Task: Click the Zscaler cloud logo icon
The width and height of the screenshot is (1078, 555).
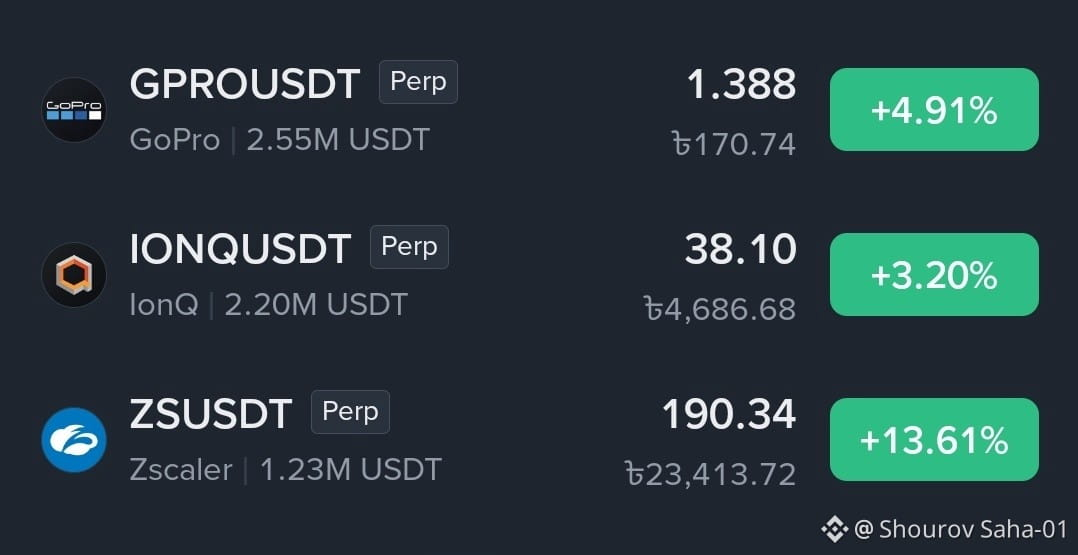Action: coord(74,440)
